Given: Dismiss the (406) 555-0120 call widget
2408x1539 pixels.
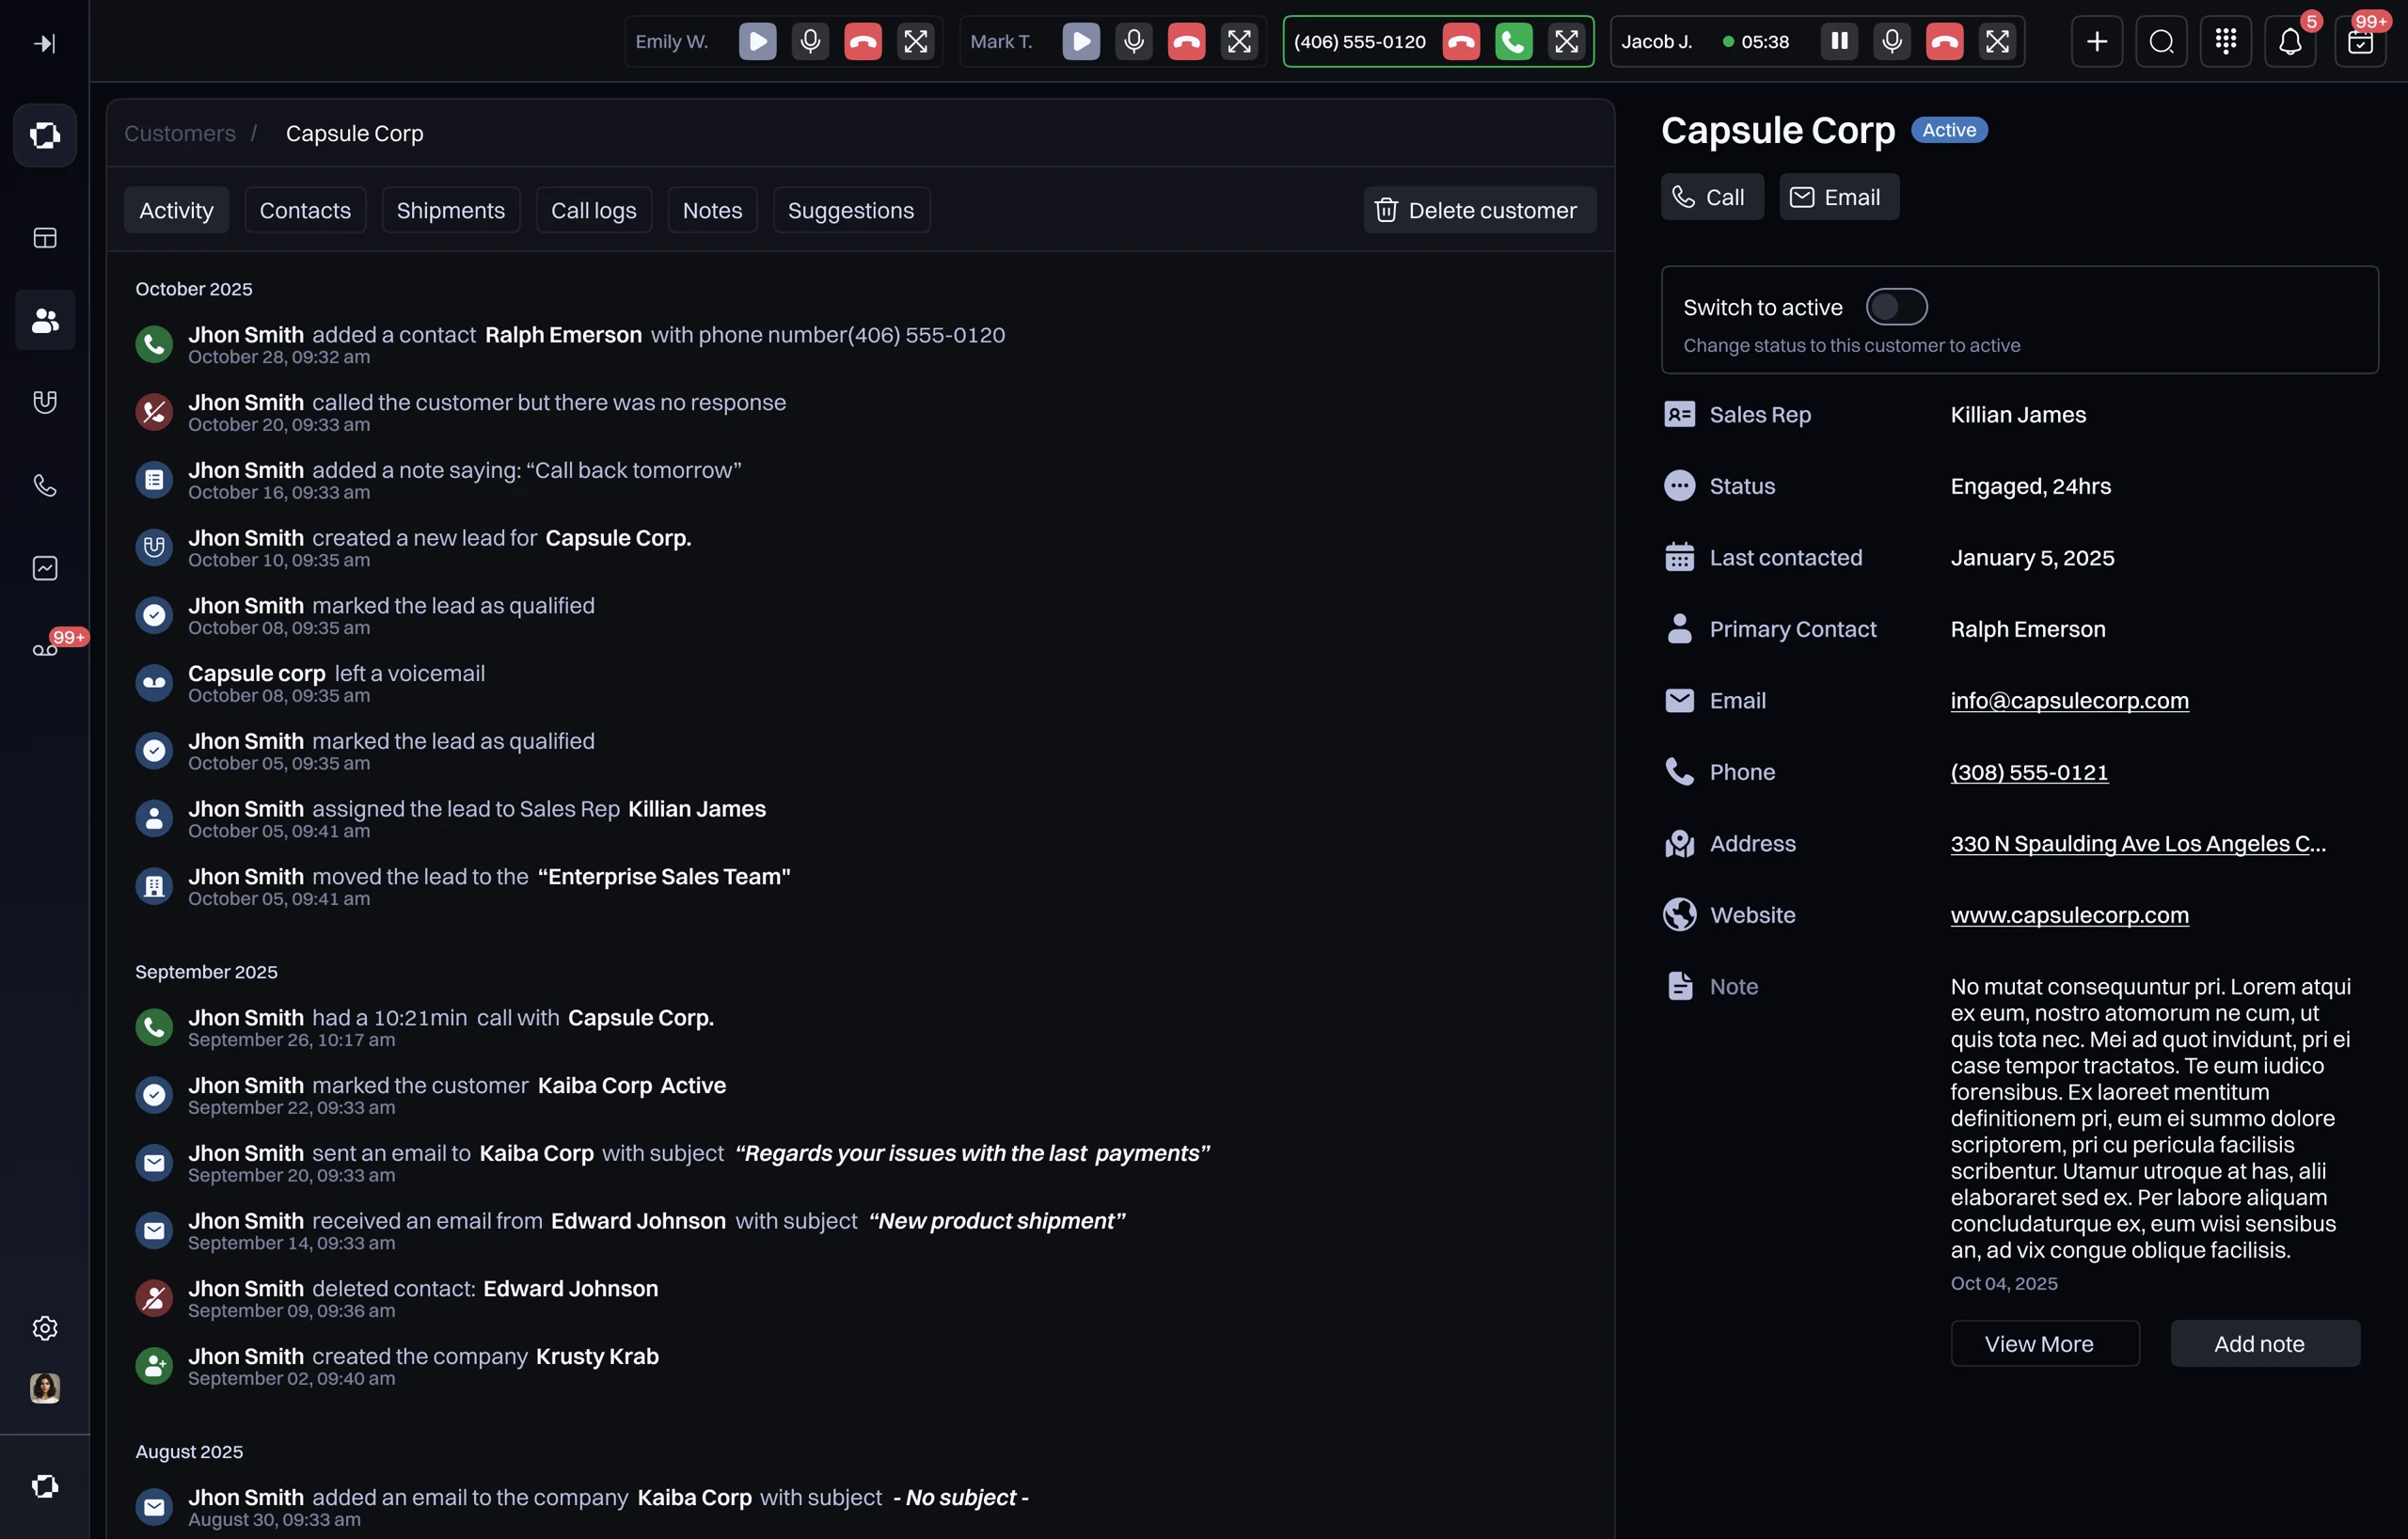Looking at the screenshot, I should [x=1567, y=41].
